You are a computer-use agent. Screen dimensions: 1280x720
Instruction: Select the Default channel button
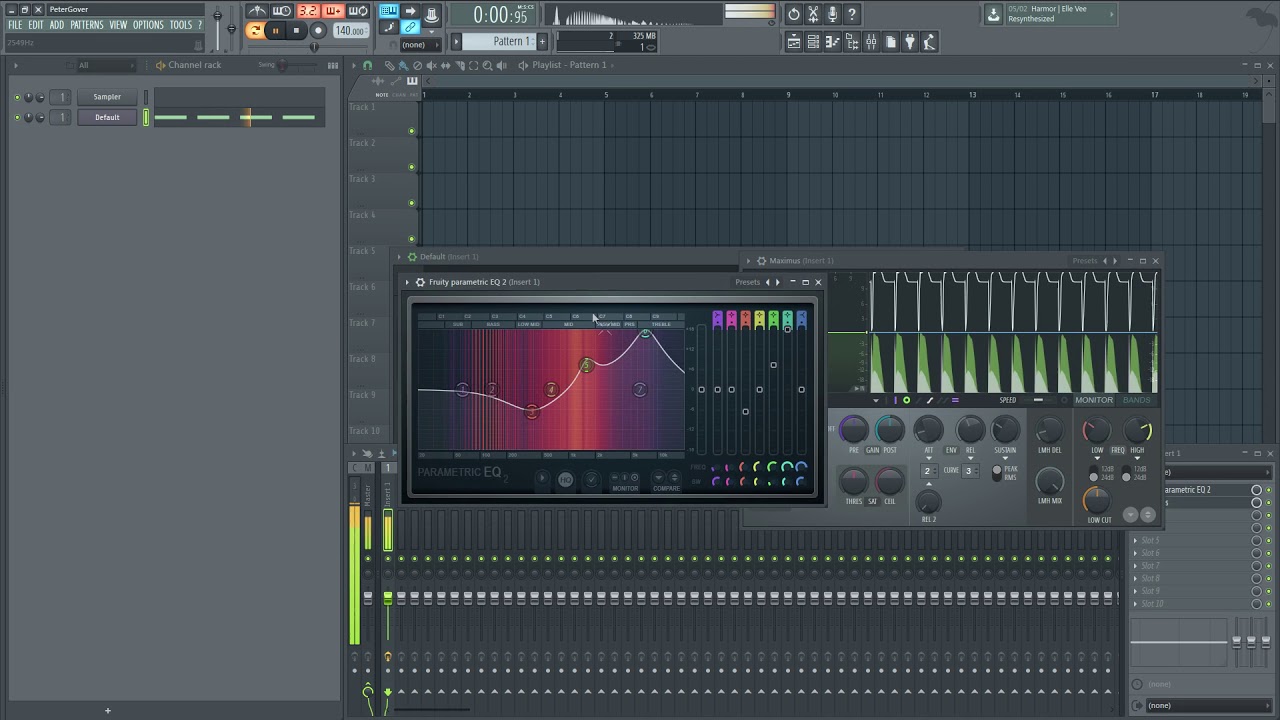tap(107, 117)
